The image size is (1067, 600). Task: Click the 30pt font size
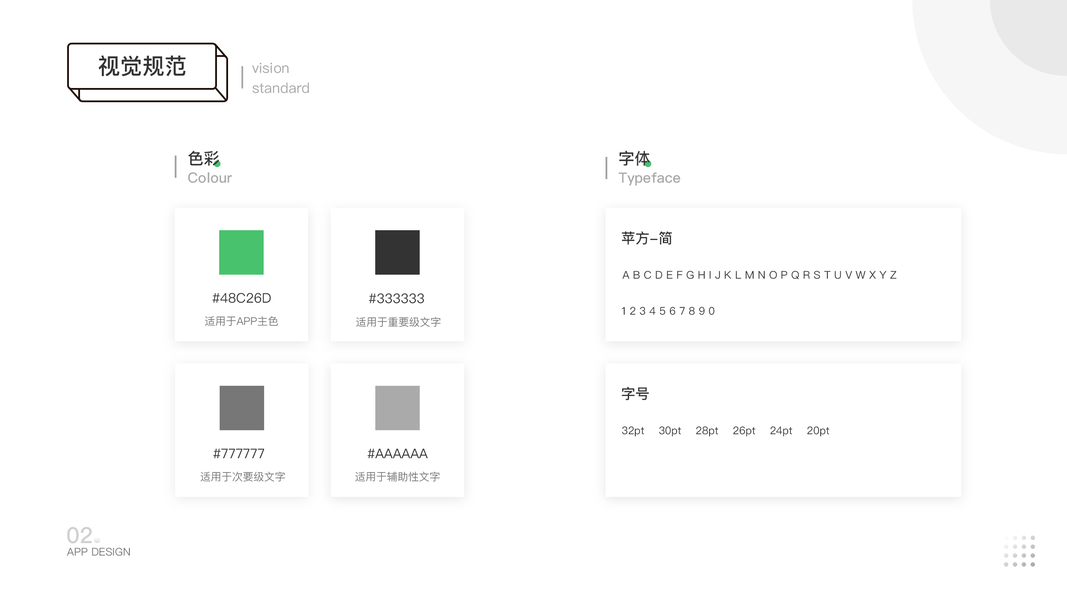(670, 431)
